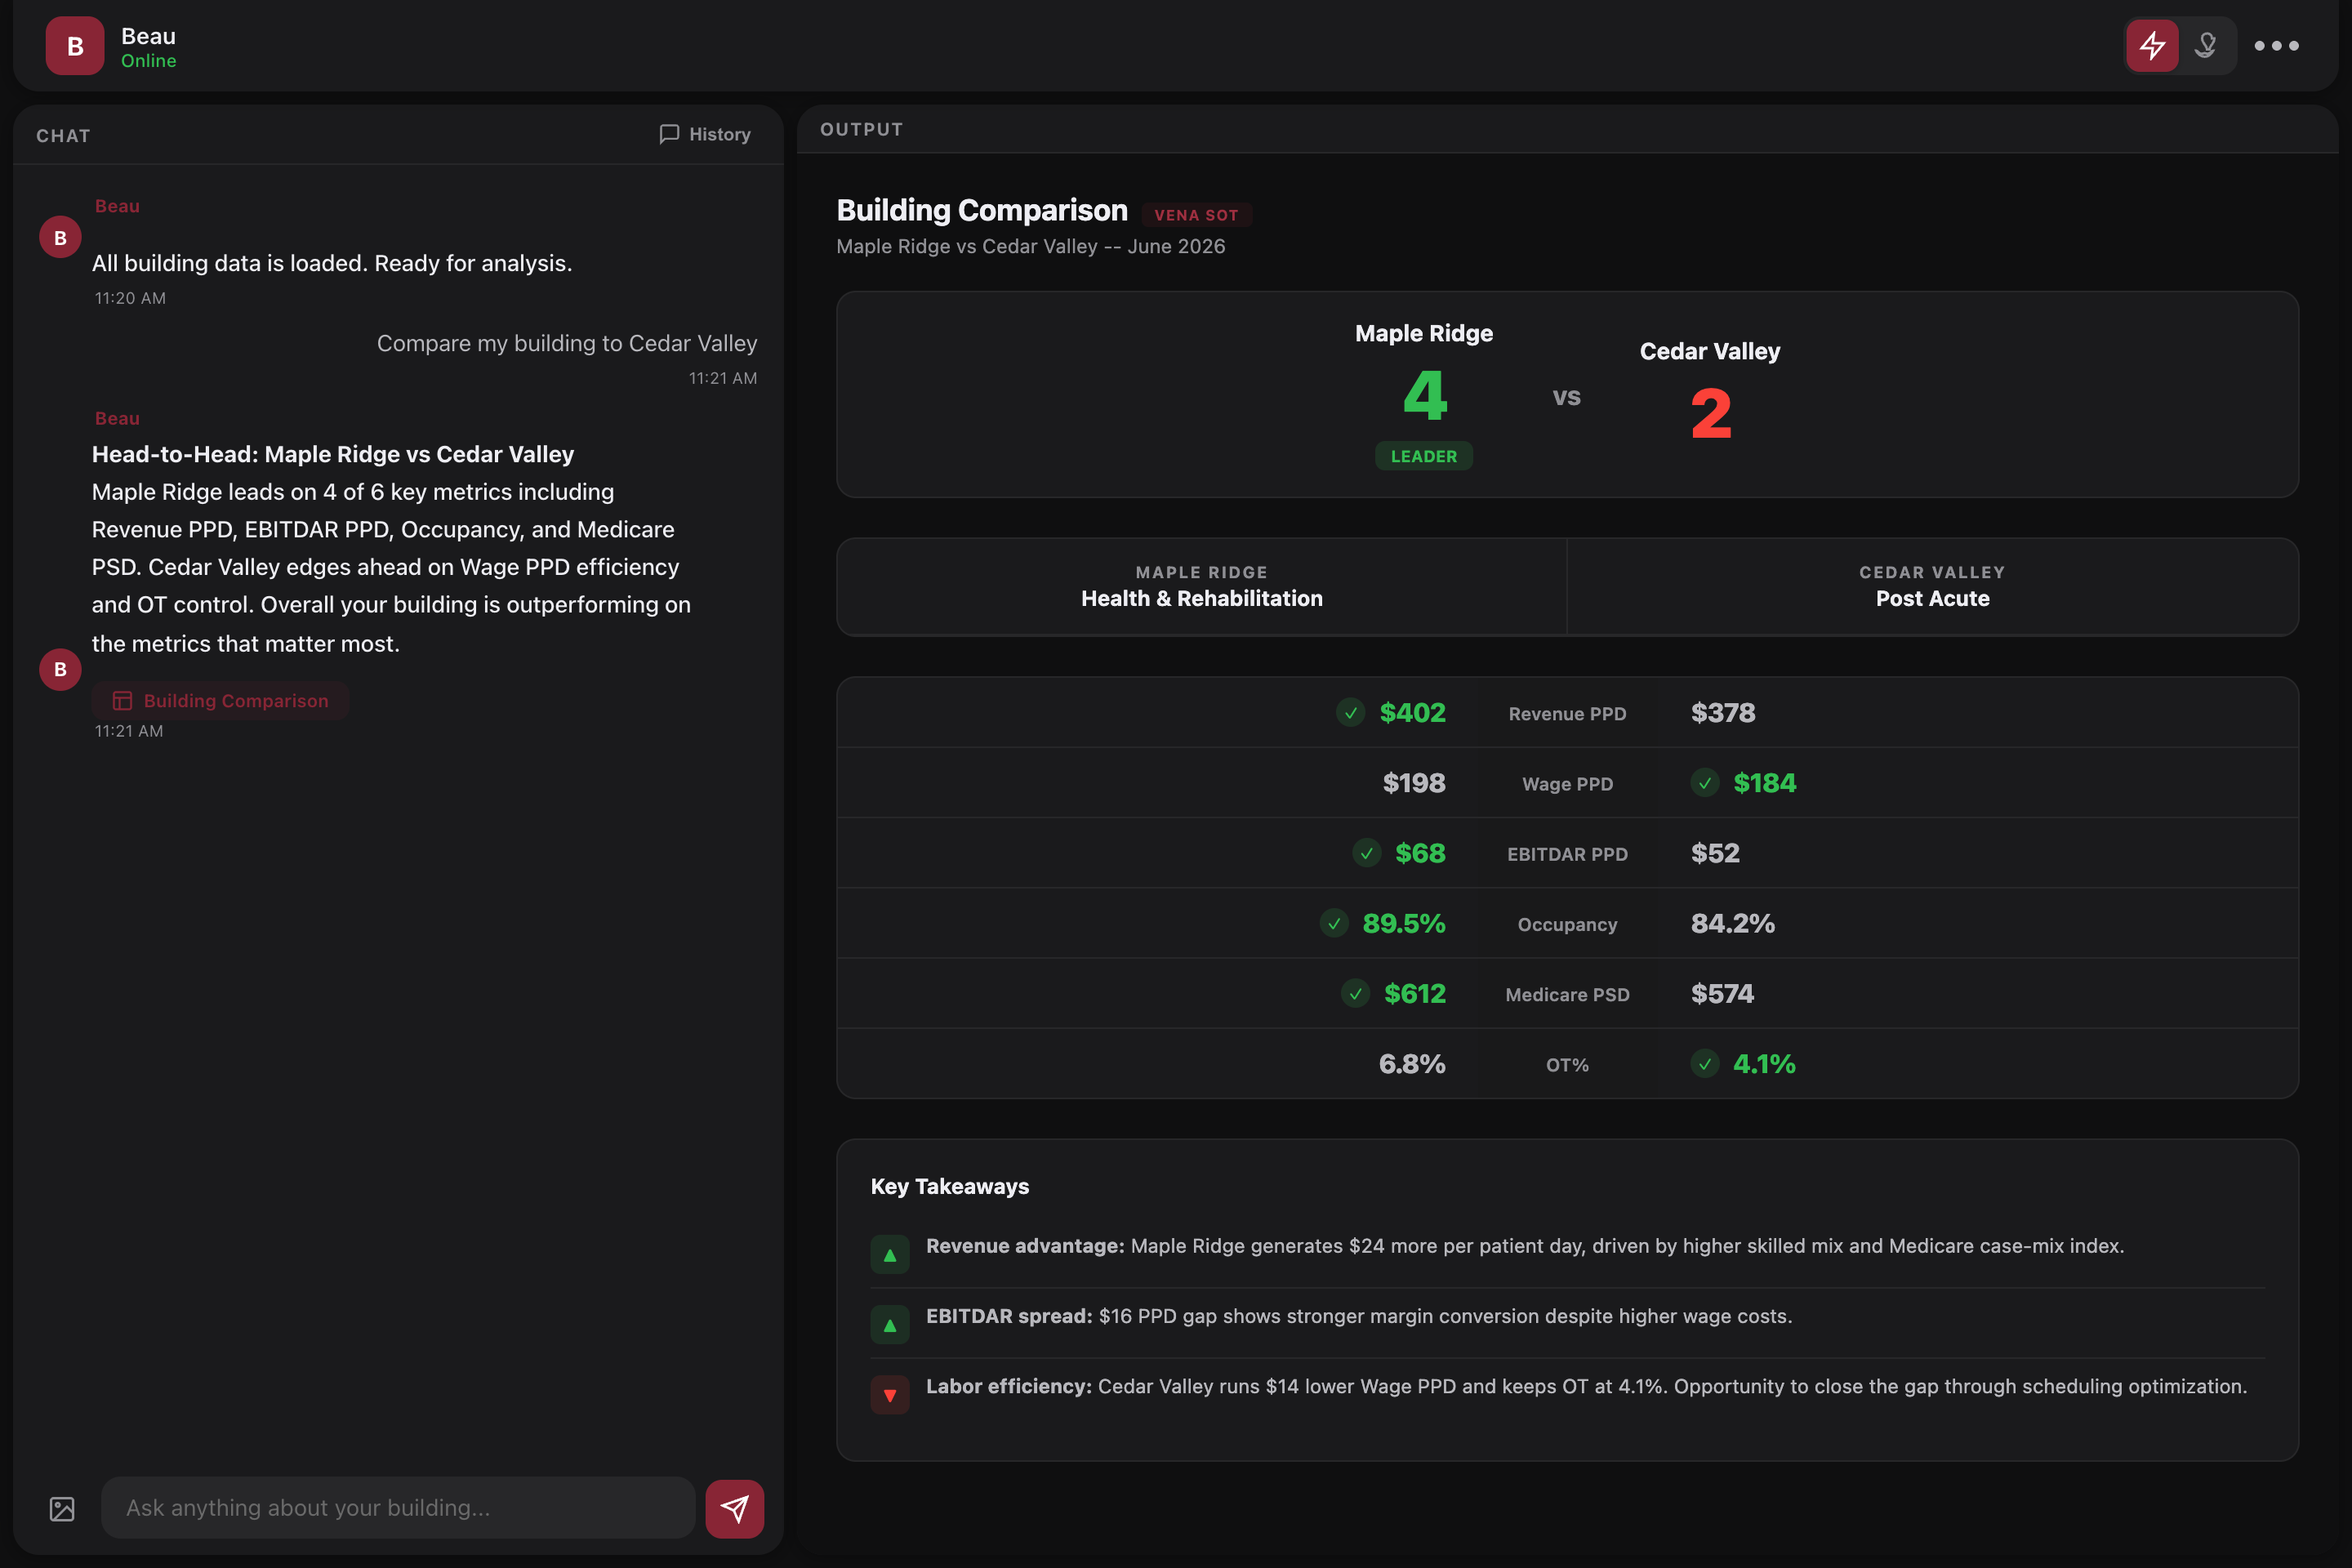Click the checkmark beside 89.5% Occupancy

pyautogui.click(x=1334, y=923)
